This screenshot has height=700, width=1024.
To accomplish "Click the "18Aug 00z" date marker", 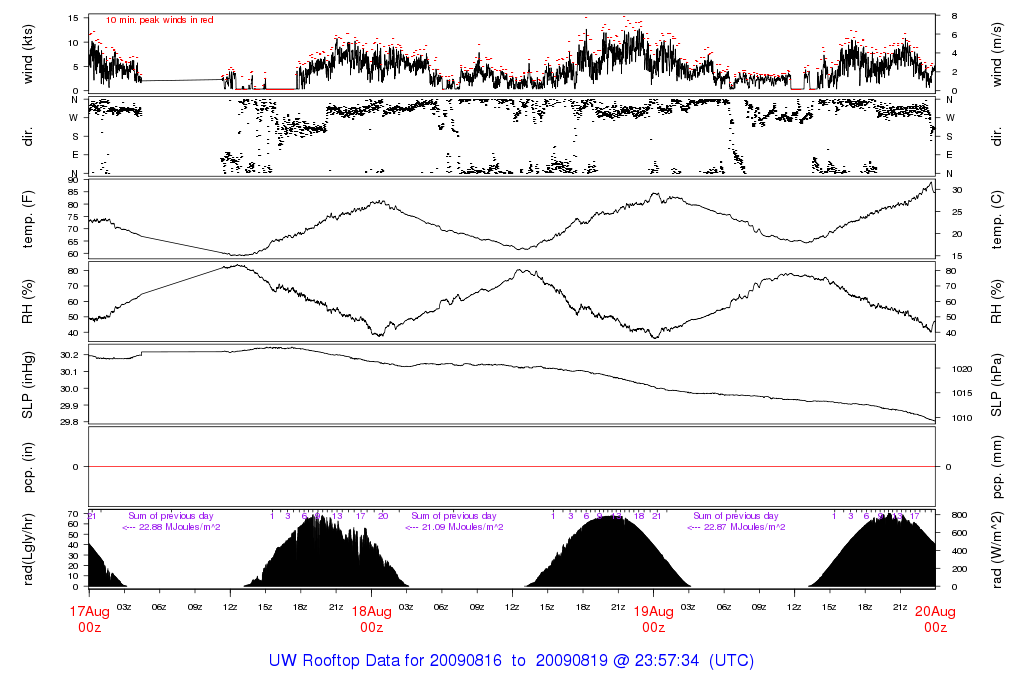I will coord(372,620).
